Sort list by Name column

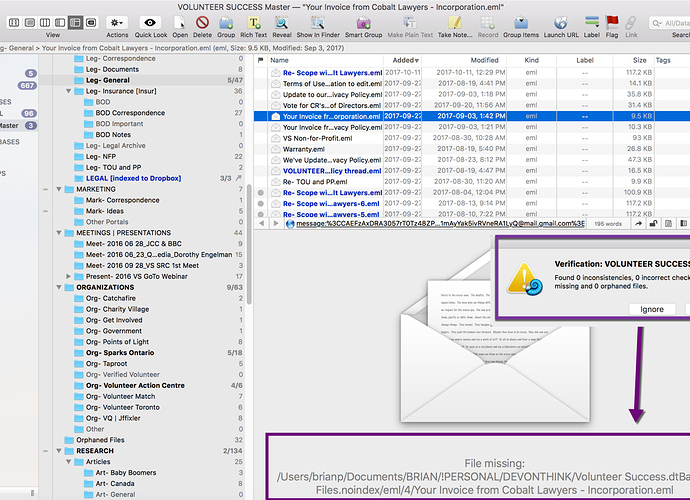pyautogui.click(x=325, y=60)
